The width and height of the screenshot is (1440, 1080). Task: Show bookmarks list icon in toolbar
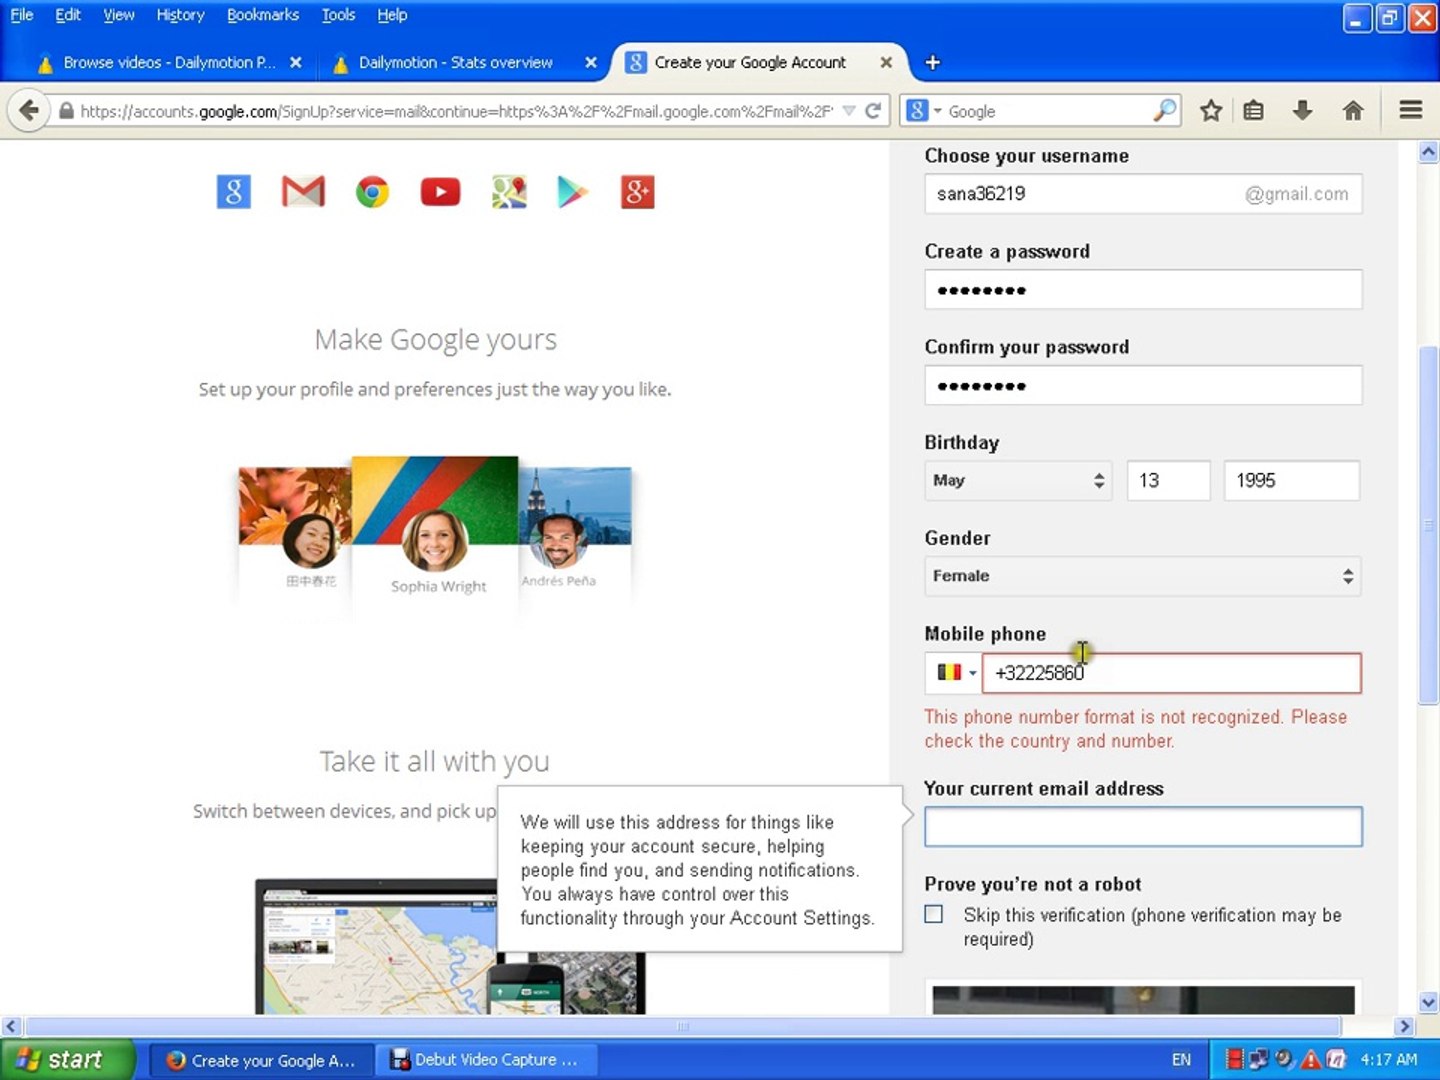1253,111
